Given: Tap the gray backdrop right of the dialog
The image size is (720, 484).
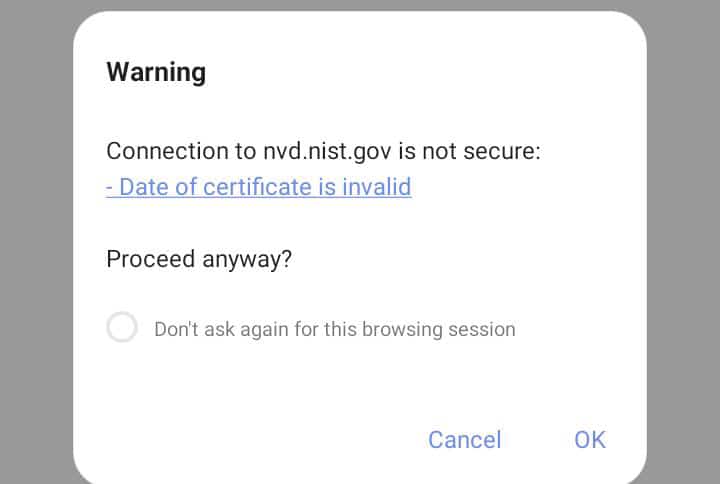Looking at the screenshot, I should click(x=685, y=250).
